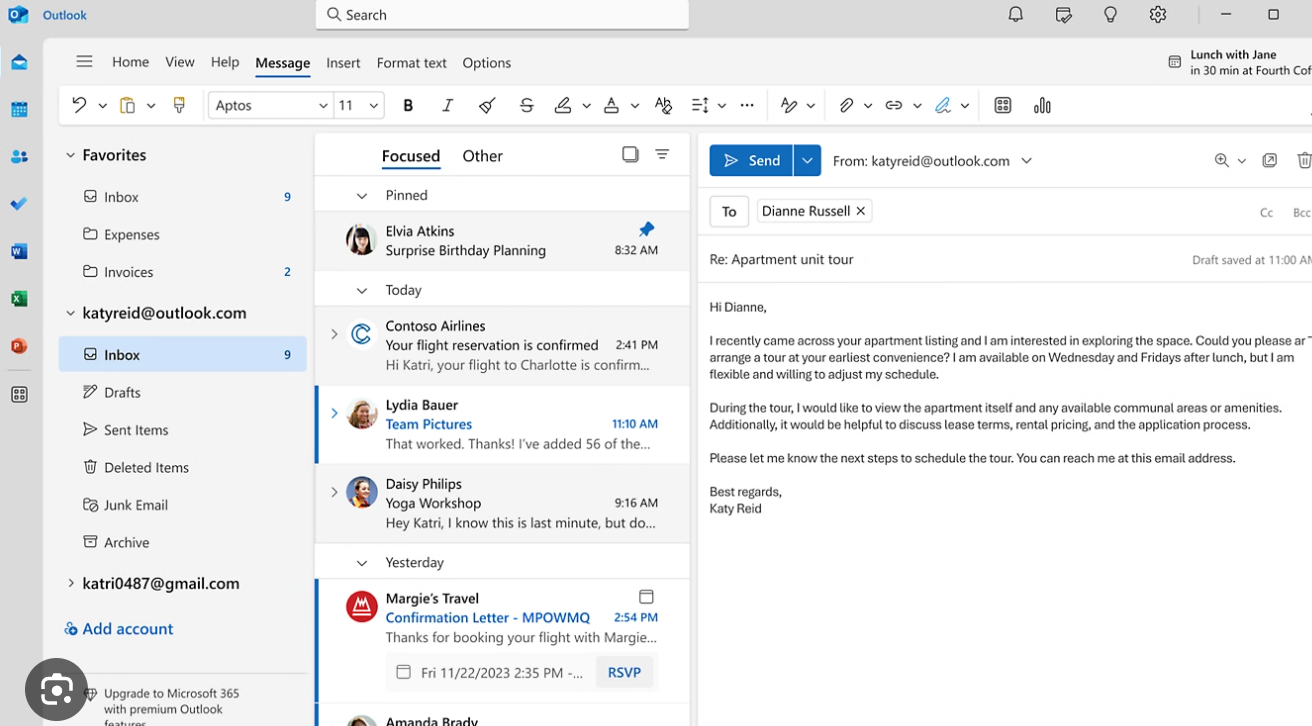Toggle the select messages checkbox icon
This screenshot has width=1312, height=726.
coord(630,154)
